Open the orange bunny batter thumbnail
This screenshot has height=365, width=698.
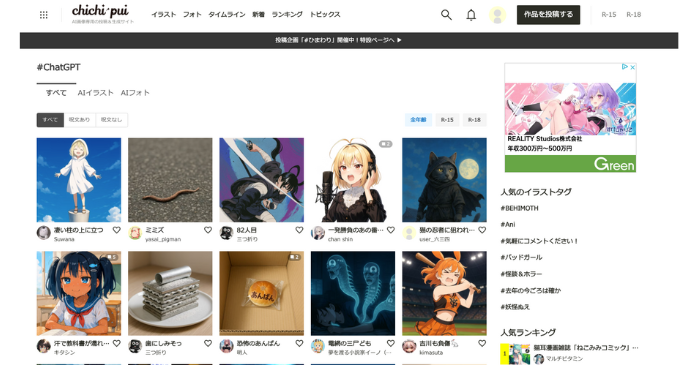pos(444,293)
